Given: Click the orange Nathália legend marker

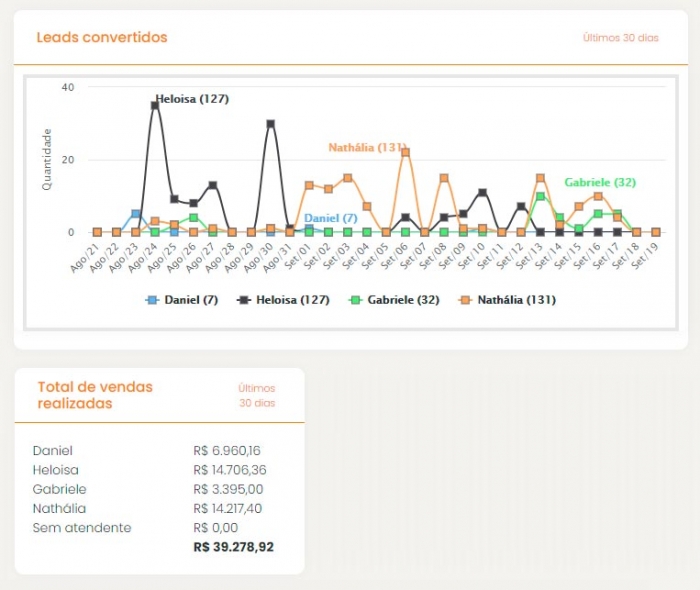Looking at the screenshot, I should tap(466, 299).
